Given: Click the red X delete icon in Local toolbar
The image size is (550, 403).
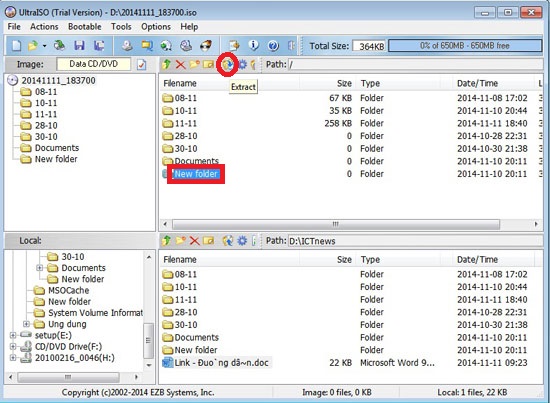Looking at the screenshot, I should pyautogui.click(x=194, y=241).
